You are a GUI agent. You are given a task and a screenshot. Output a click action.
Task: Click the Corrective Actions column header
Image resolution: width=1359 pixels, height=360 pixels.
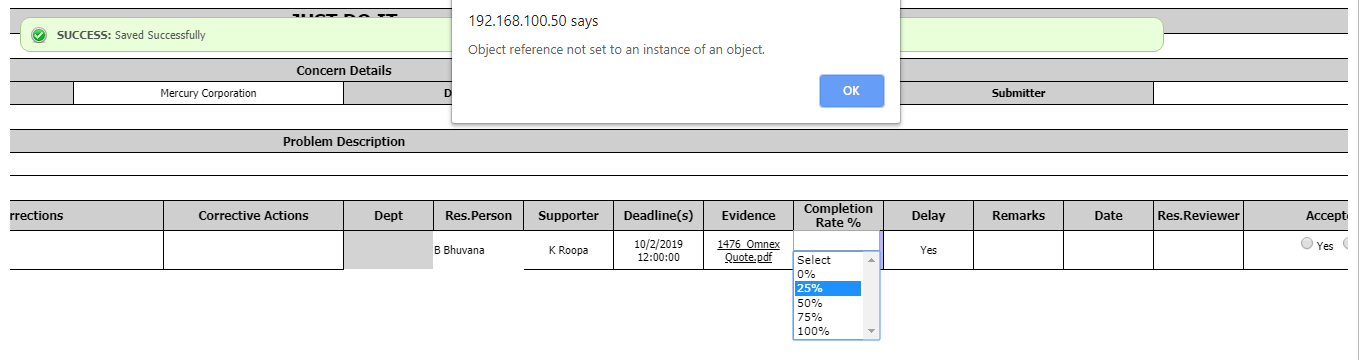coord(253,215)
